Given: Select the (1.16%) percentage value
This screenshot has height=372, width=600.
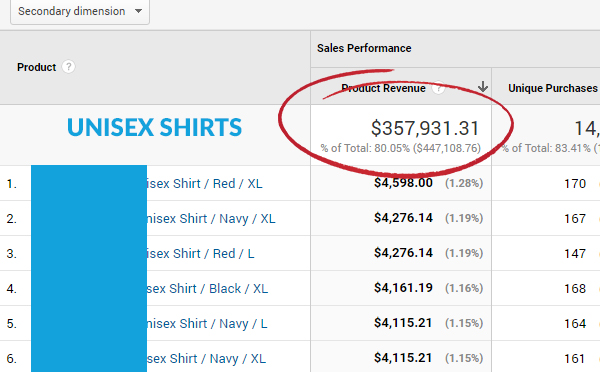Looking at the screenshot, I should (x=464, y=288).
